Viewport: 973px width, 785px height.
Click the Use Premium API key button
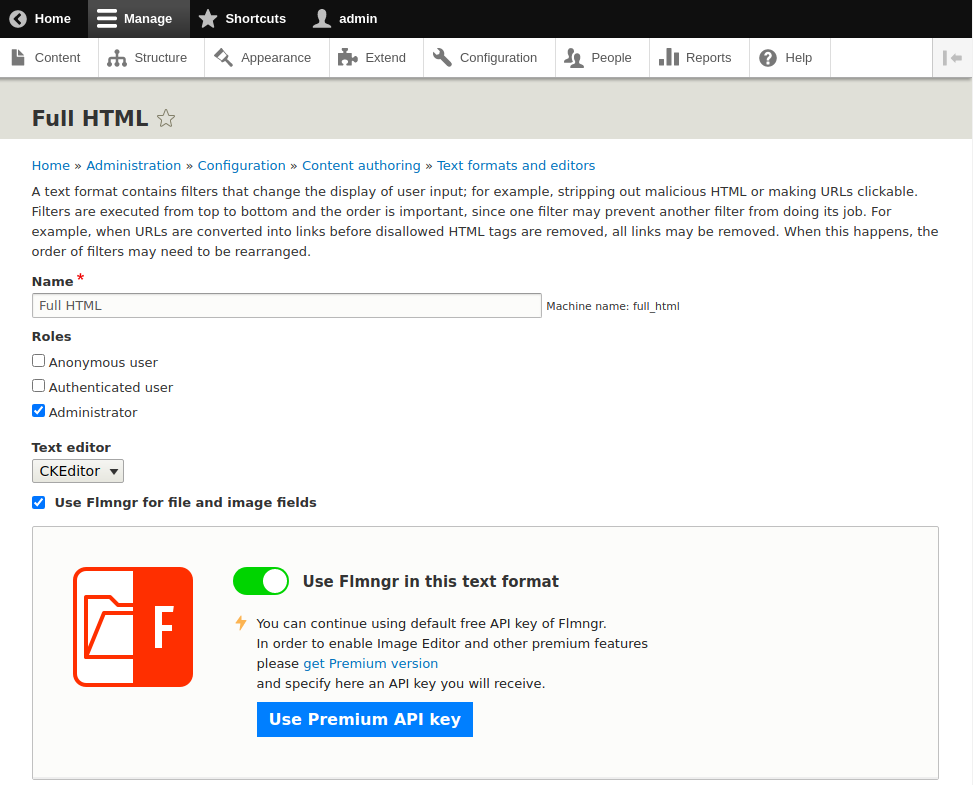click(x=365, y=719)
